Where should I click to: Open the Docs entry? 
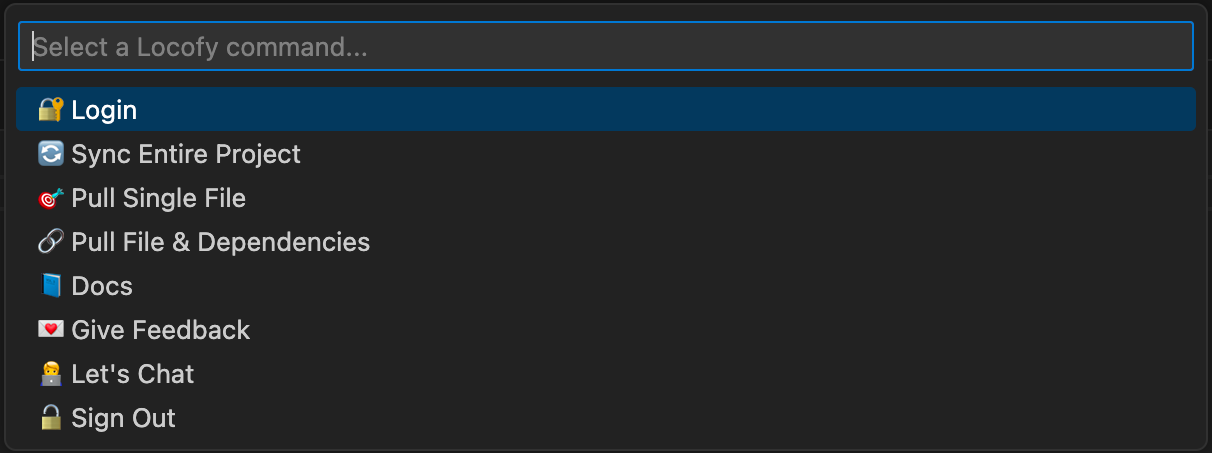coord(102,286)
